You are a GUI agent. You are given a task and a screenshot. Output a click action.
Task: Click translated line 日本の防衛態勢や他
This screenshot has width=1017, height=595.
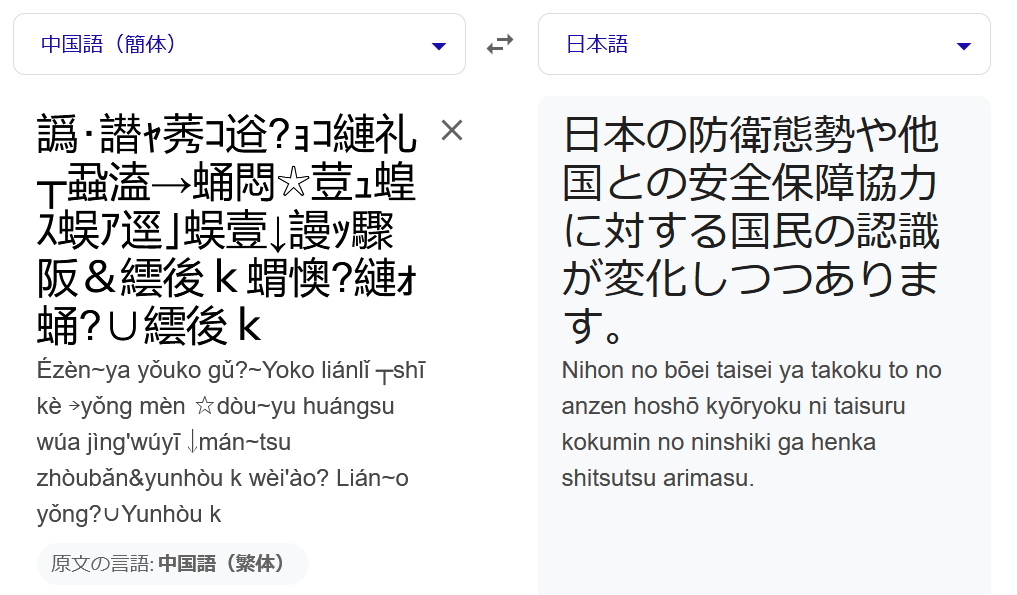tap(750, 135)
